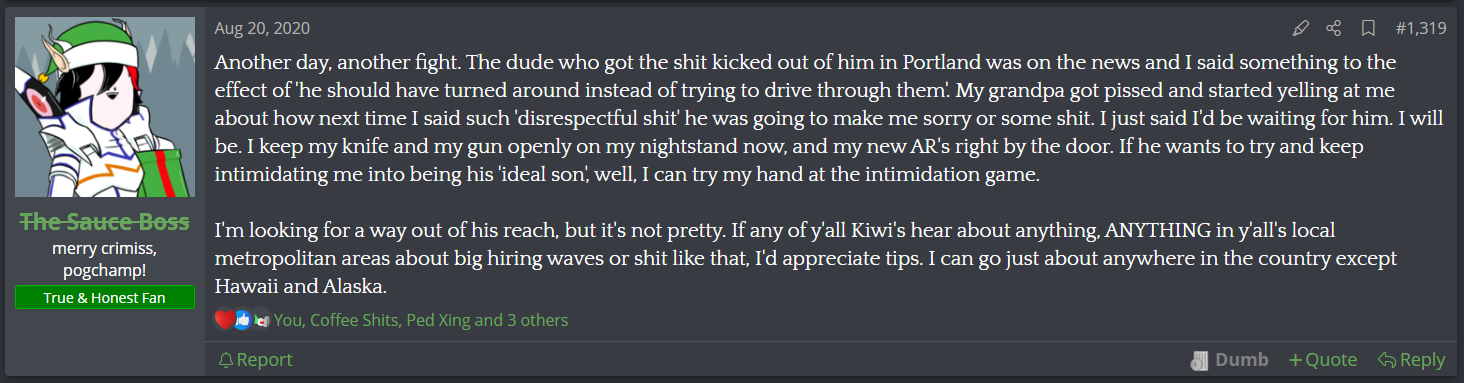1464x383 pixels.
Task: Click the red heart reaction icon
Action: coord(224,320)
